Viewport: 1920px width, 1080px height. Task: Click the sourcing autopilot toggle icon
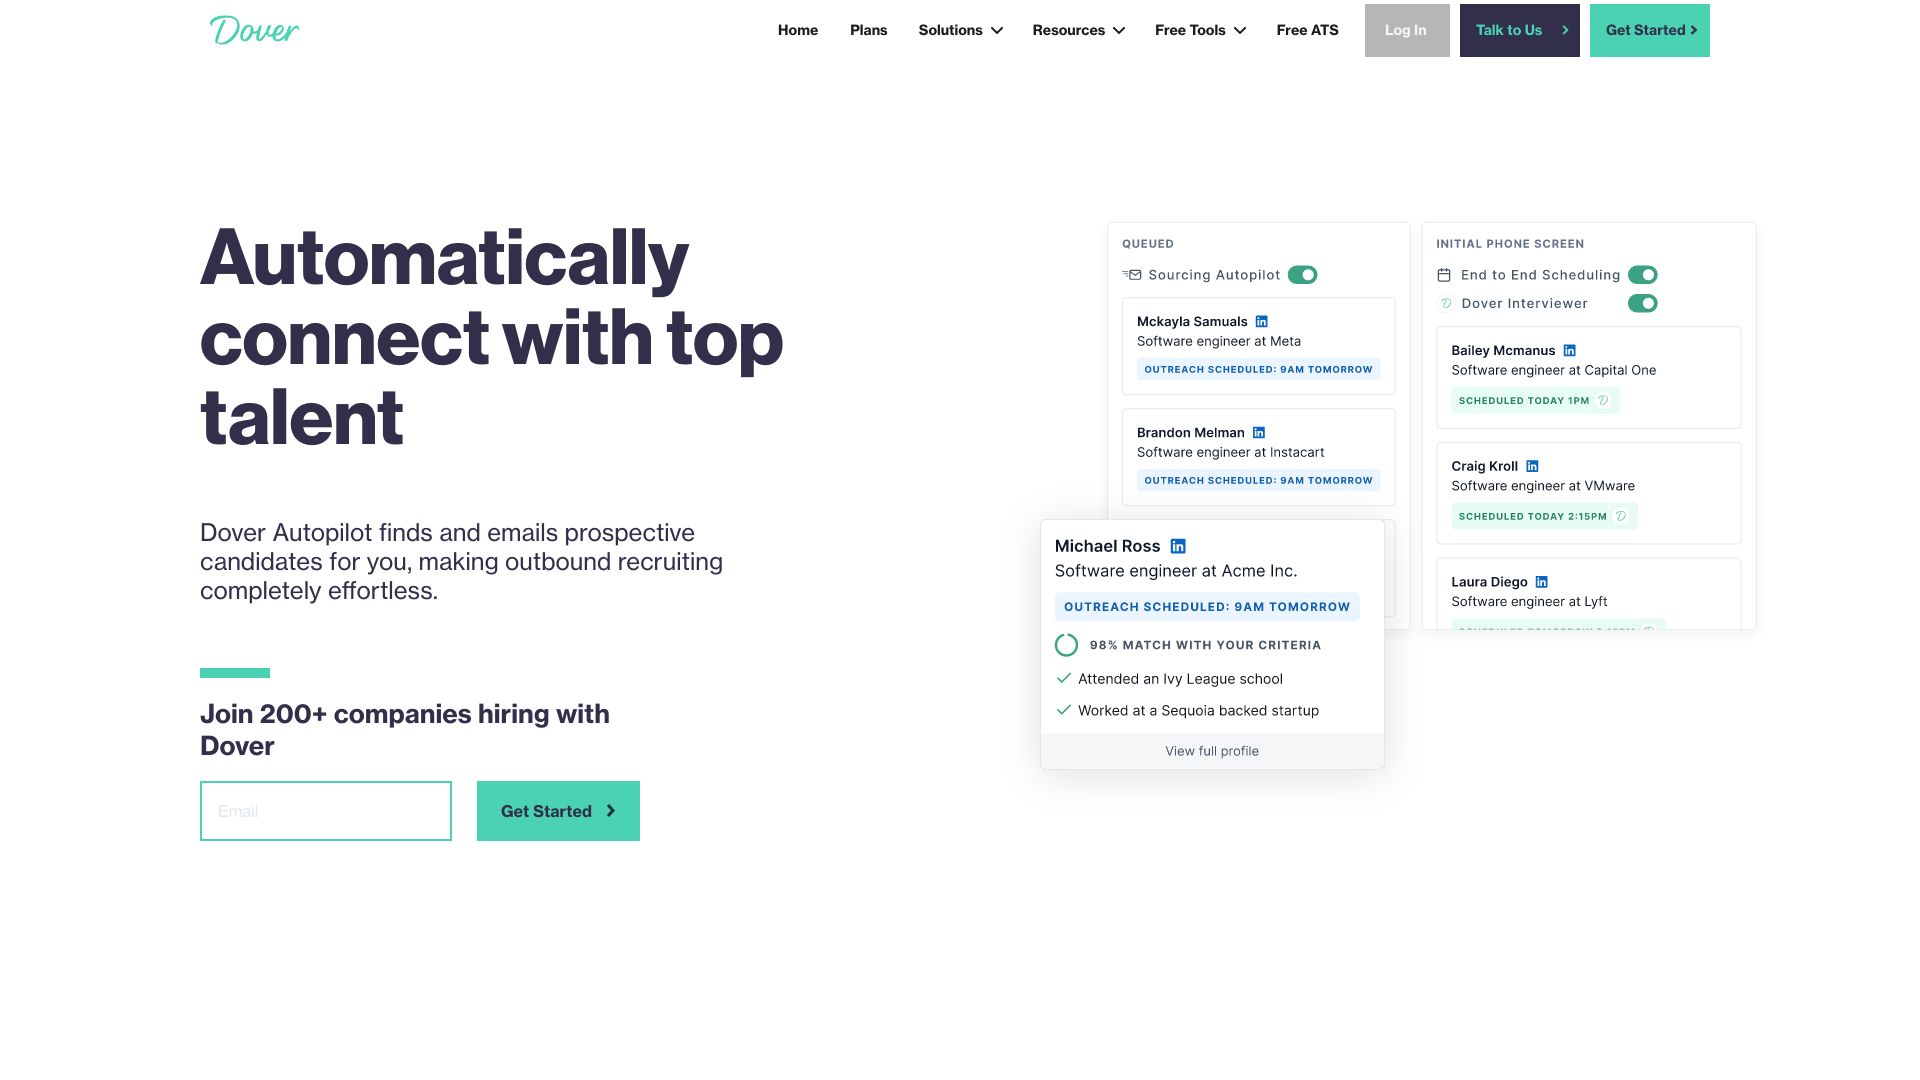1303,274
